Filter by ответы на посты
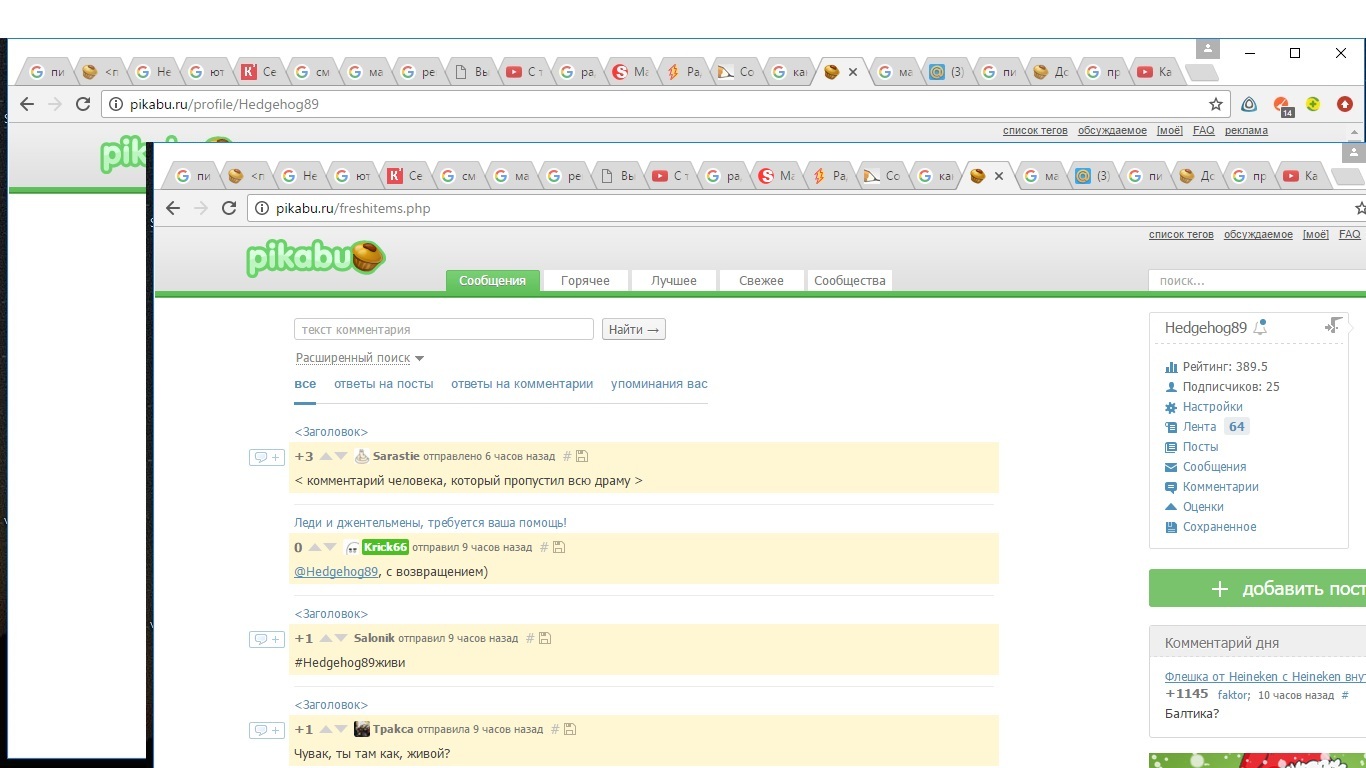The width and height of the screenshot is (1366, 768). pos(384,384)
